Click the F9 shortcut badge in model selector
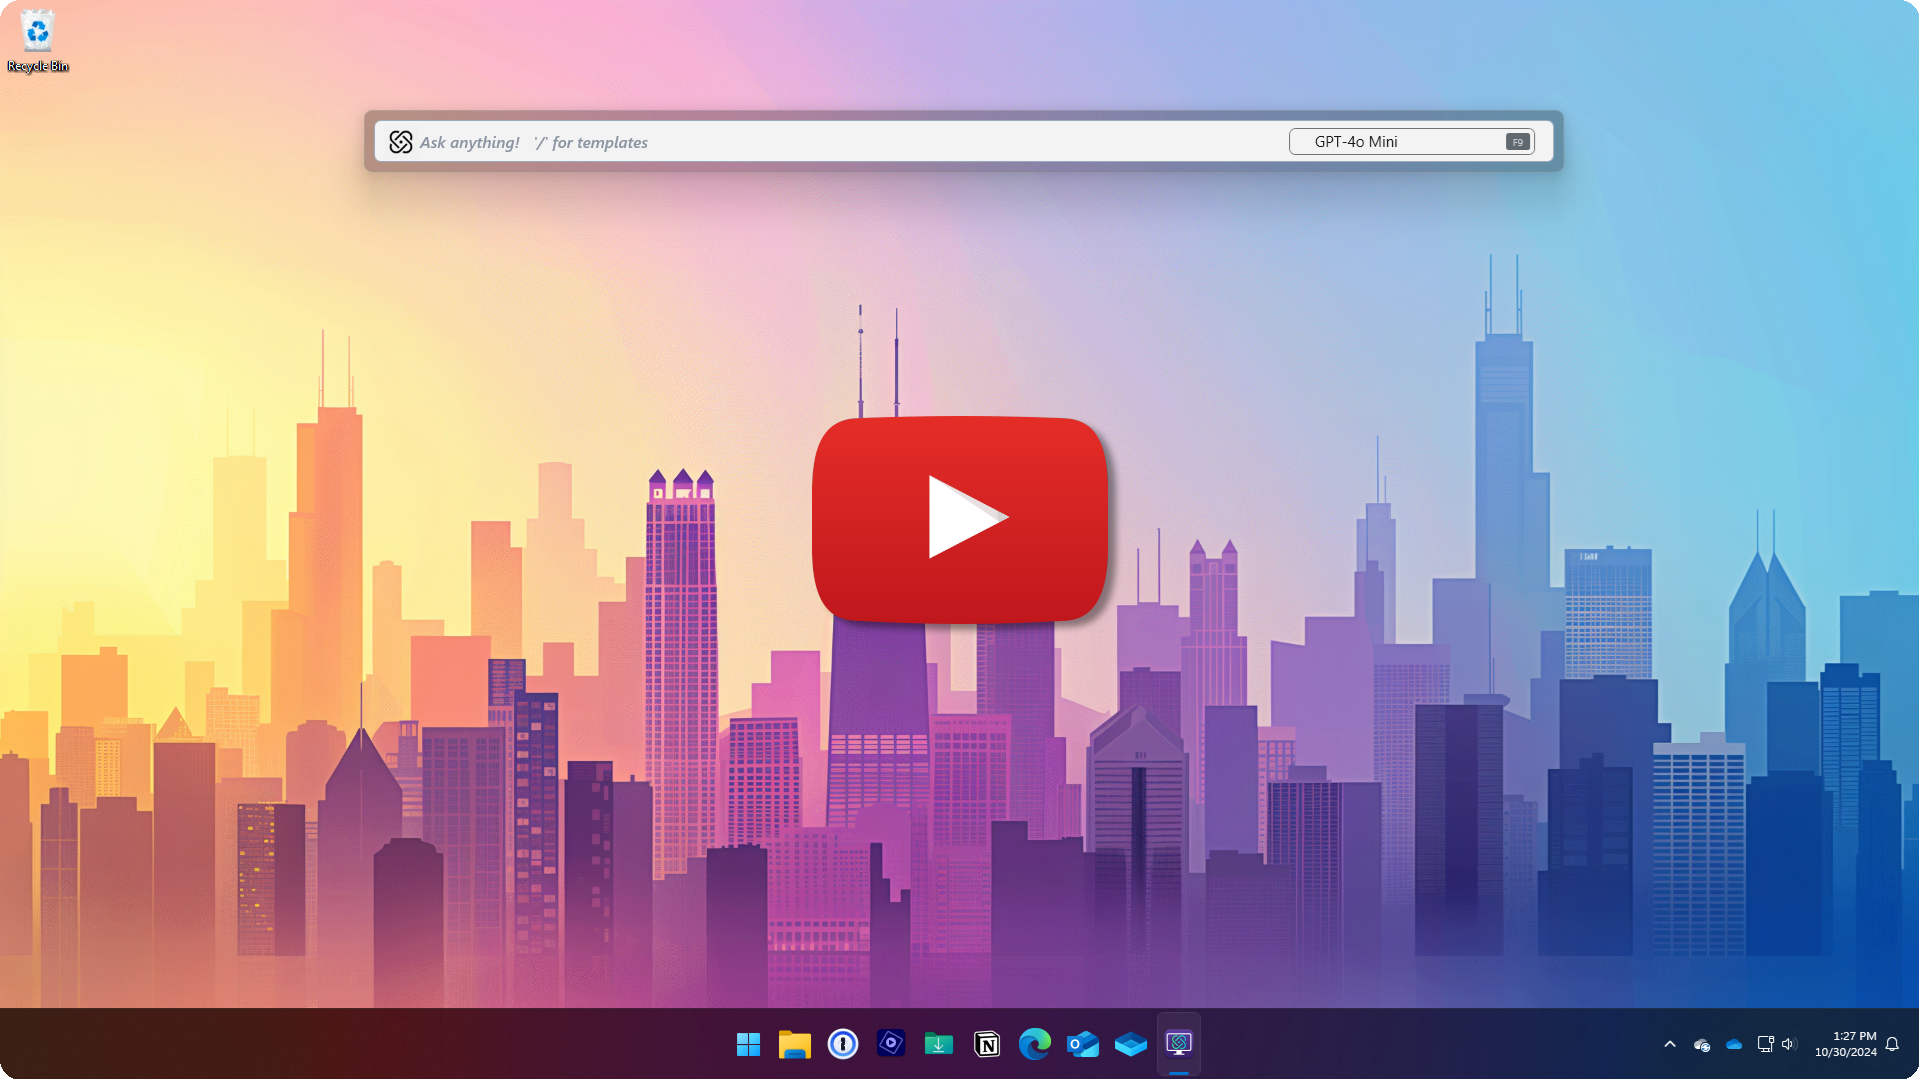Screen dimensions: 1919x1079 (1517, 142)
